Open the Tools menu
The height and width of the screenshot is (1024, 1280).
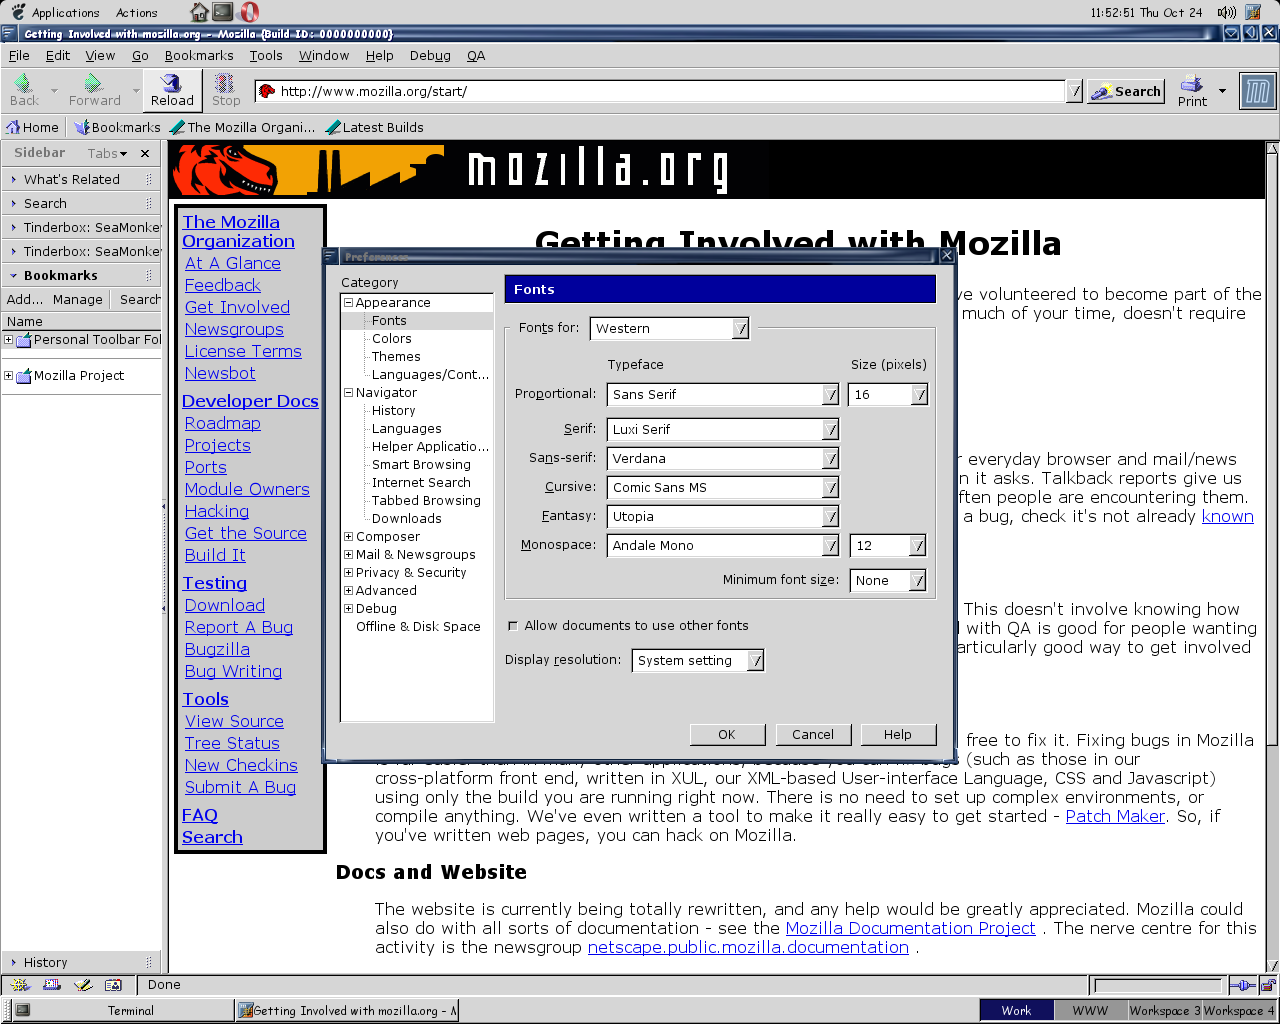[266, 55]
